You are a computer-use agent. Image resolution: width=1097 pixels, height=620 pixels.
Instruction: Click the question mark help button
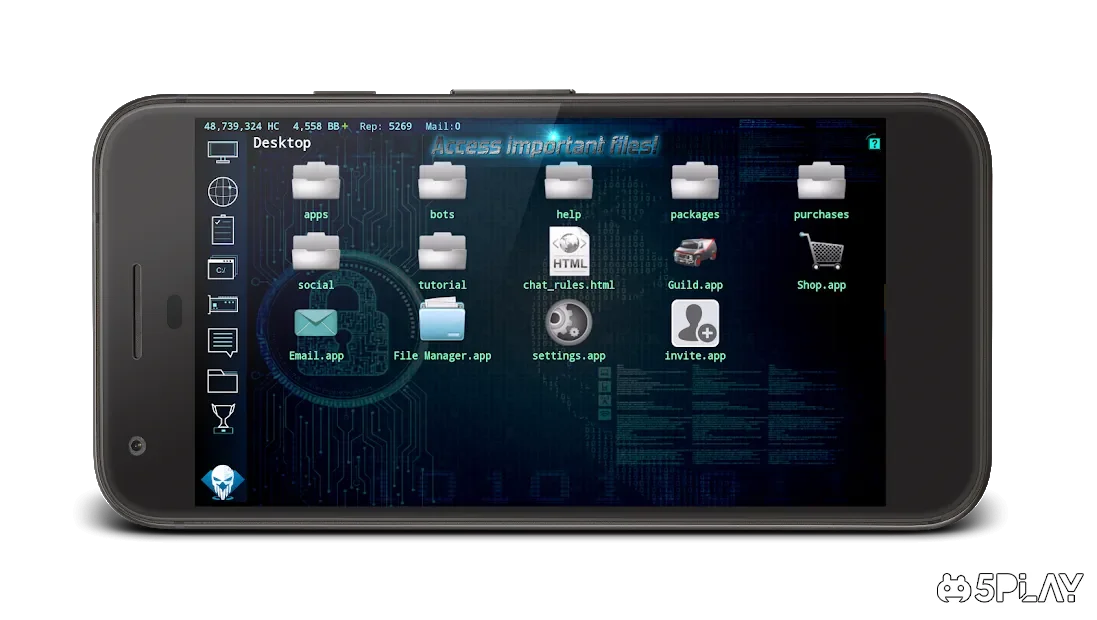coord(874,143)
